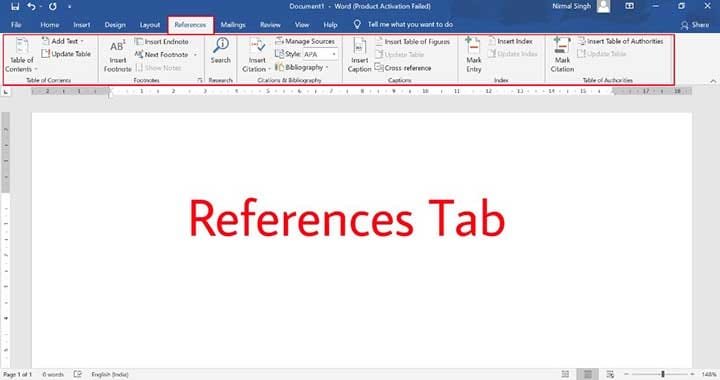Click Update Table in Table of Authorities group
Screen dimensions: 720x380
(602, 54)
